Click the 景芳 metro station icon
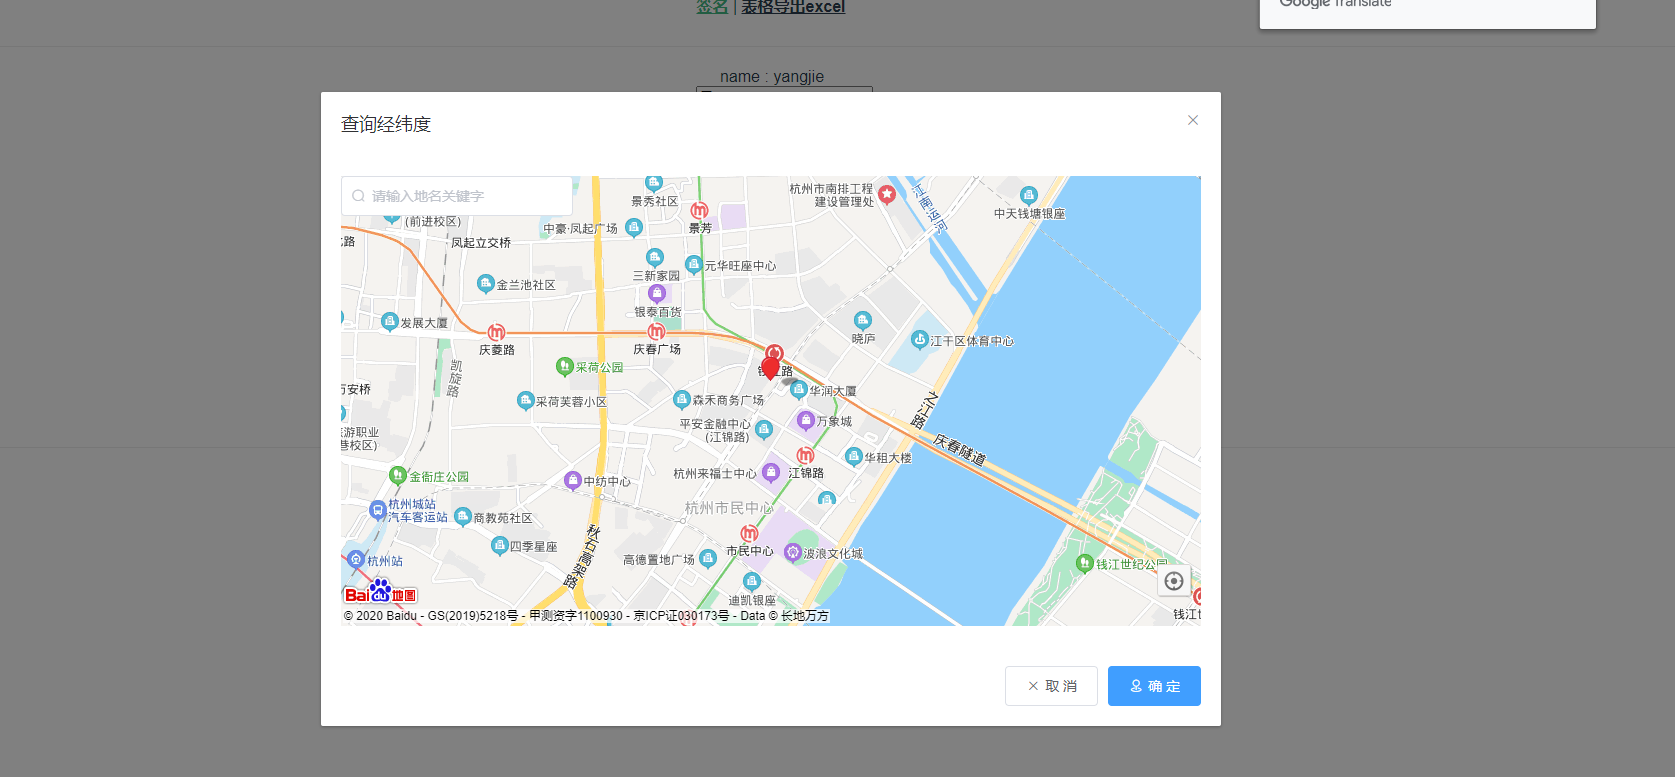Viewport: 1675px width, 777px height. coord(700,211)
